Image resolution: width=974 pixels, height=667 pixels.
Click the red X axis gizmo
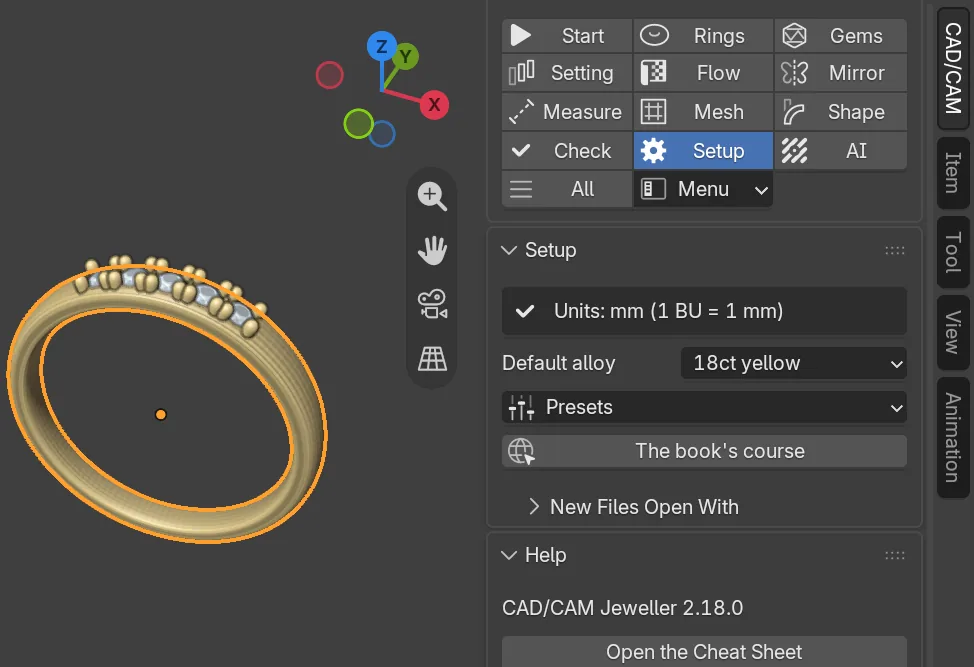click(x=434, y=104)
